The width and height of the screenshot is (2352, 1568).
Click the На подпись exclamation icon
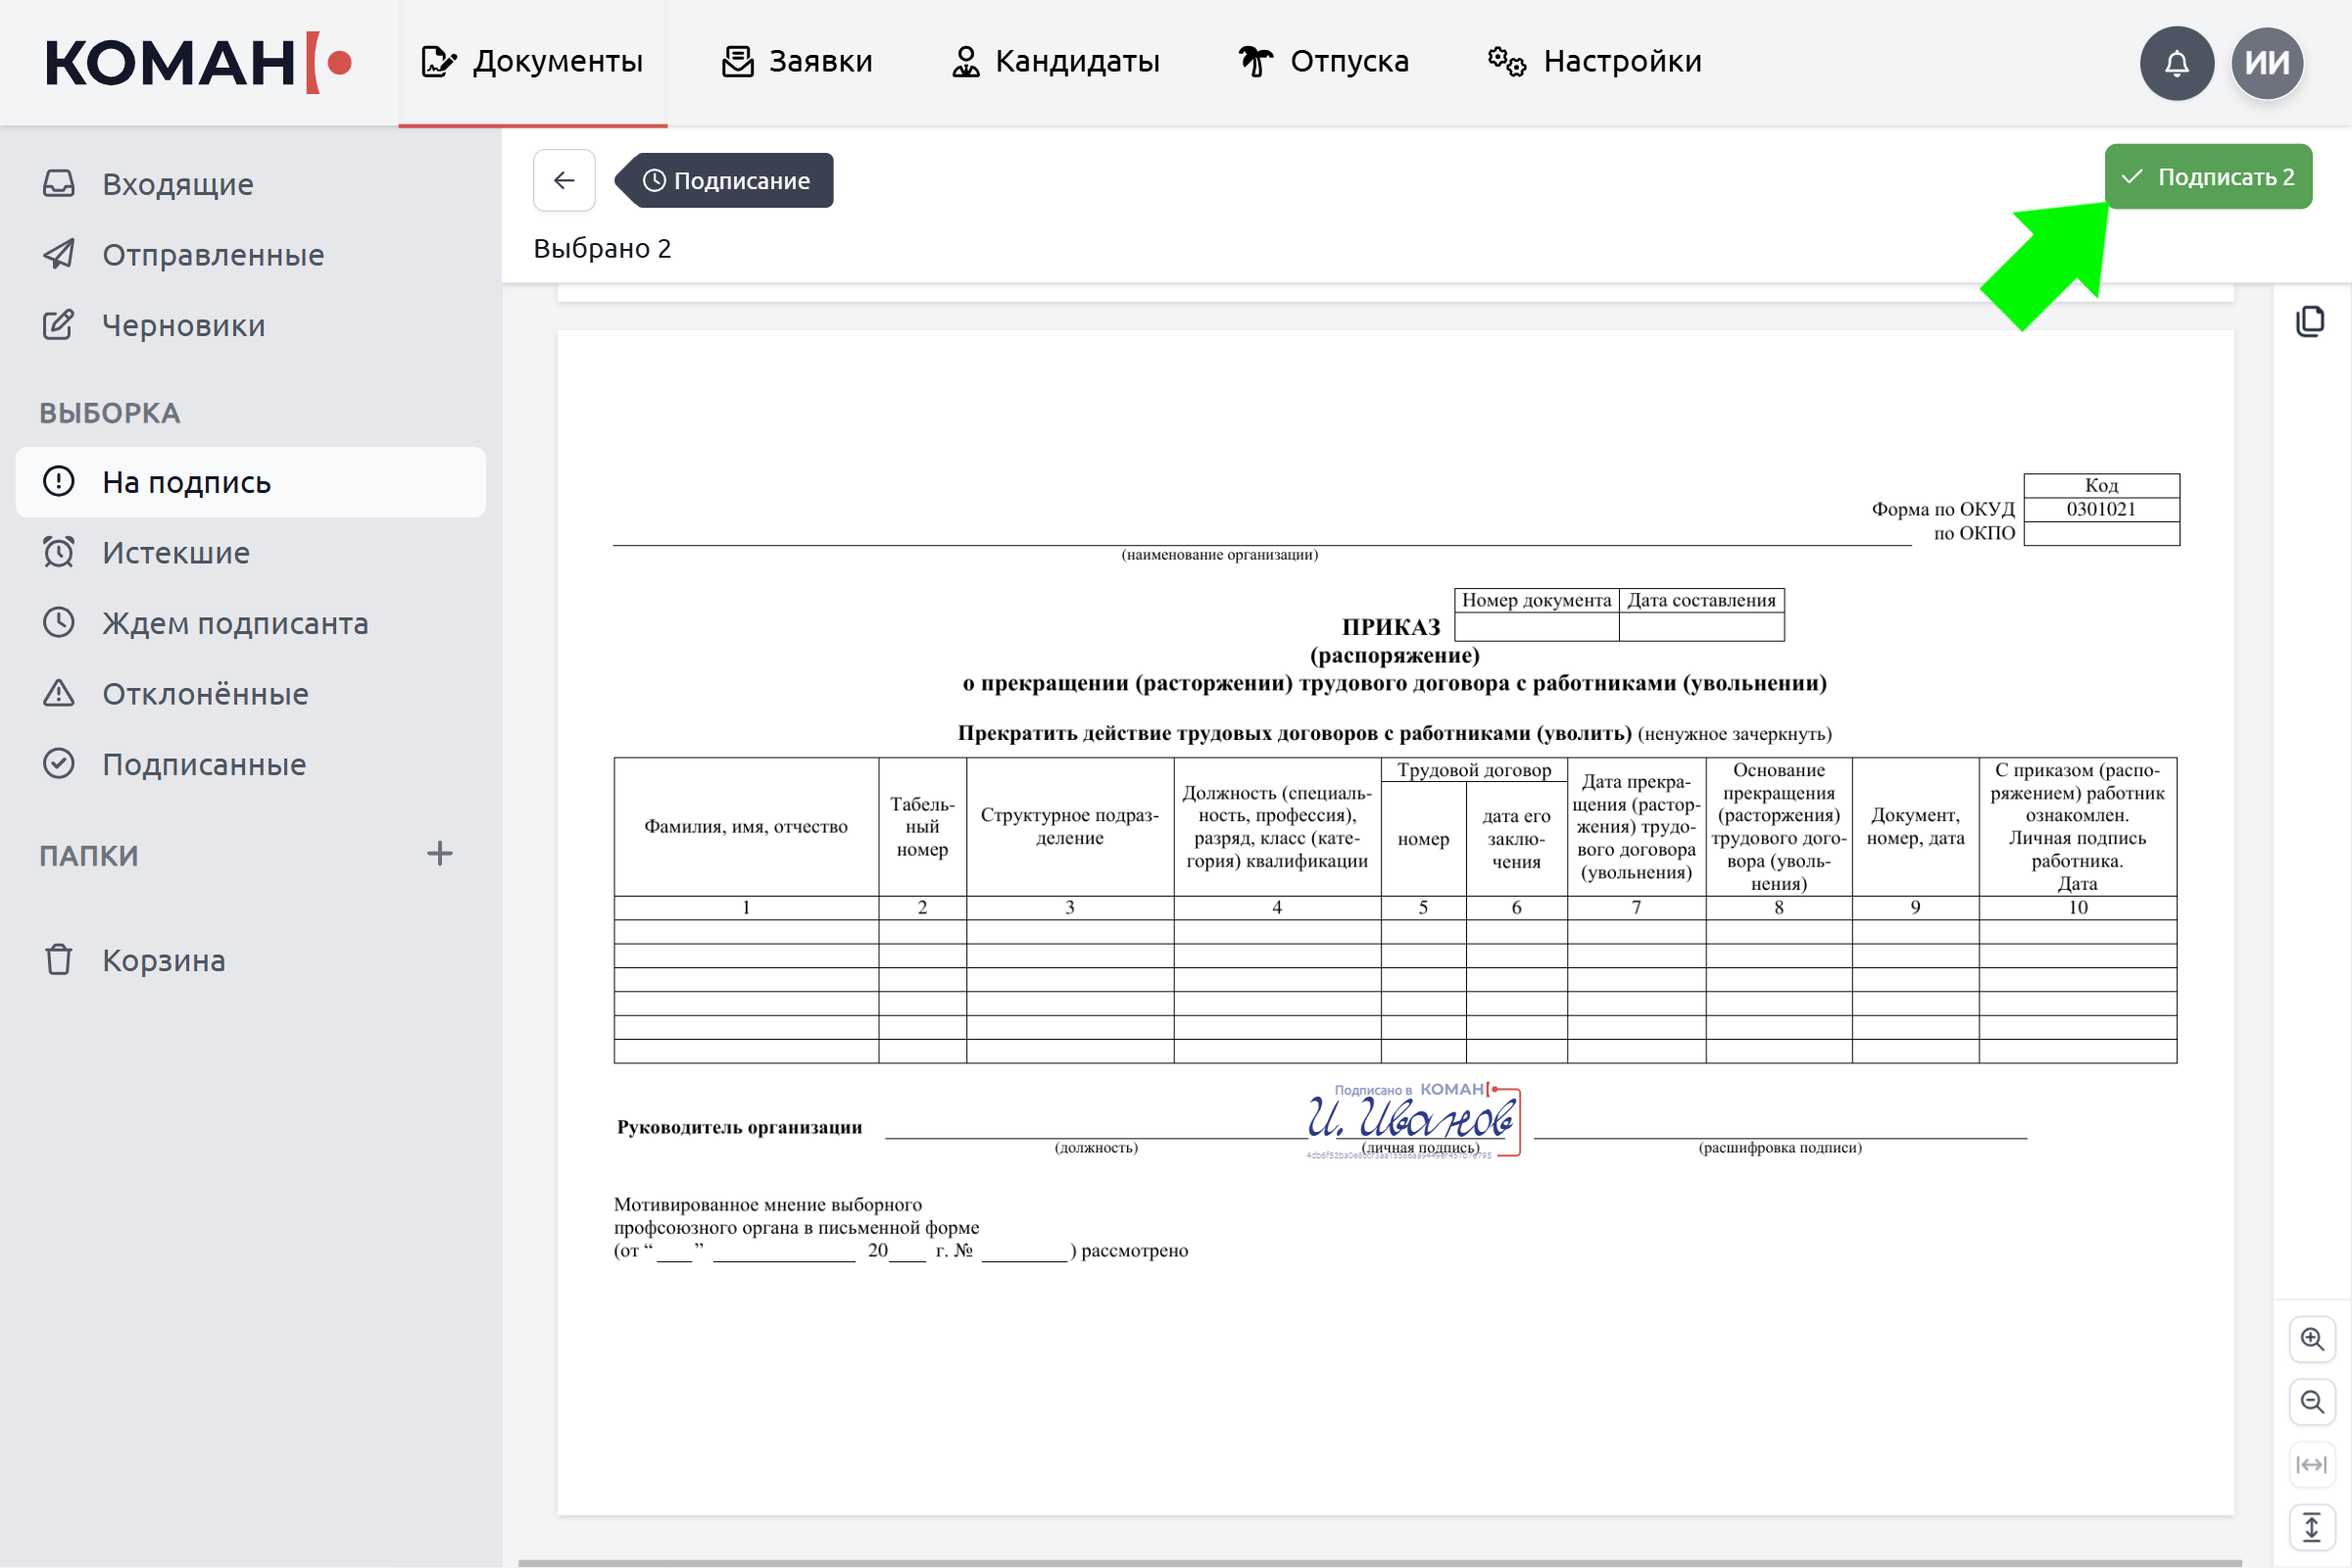59,481
